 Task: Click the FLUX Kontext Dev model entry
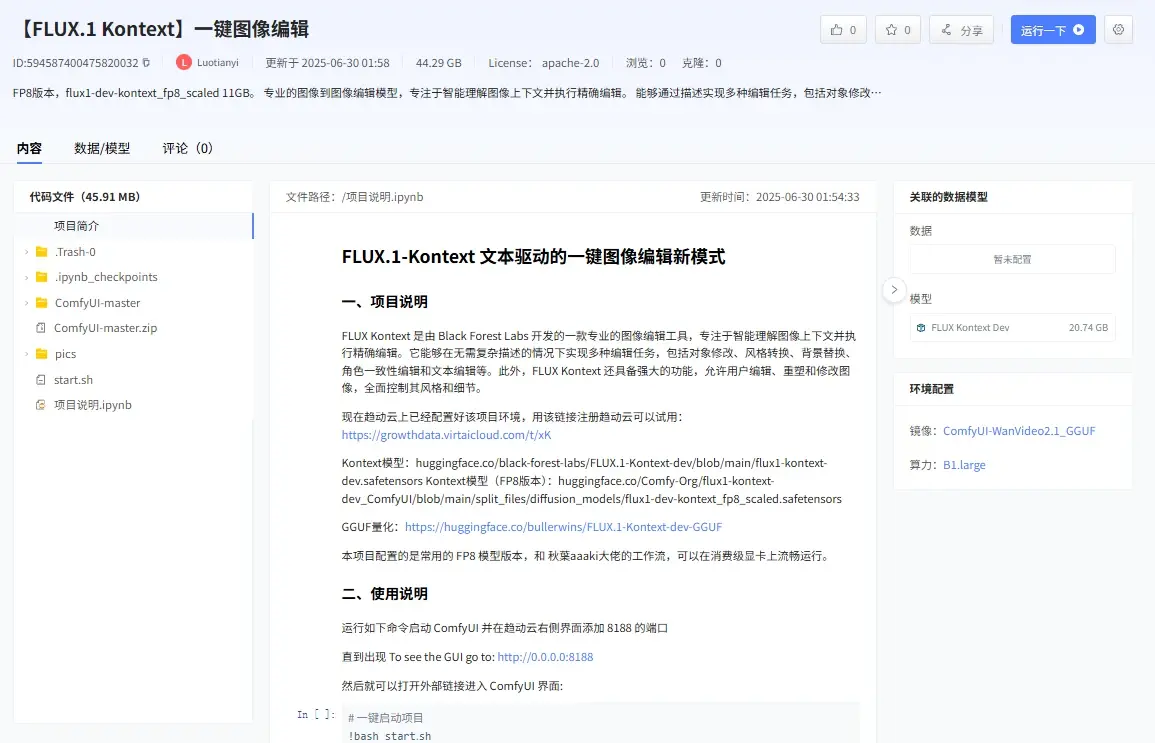coord(1012,328)
